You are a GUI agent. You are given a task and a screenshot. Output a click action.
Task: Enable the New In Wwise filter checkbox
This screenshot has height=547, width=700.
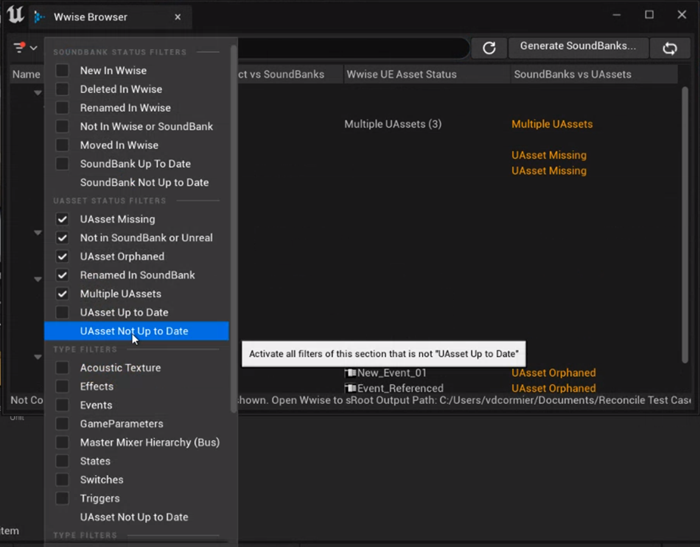click(x=63, y=71)
